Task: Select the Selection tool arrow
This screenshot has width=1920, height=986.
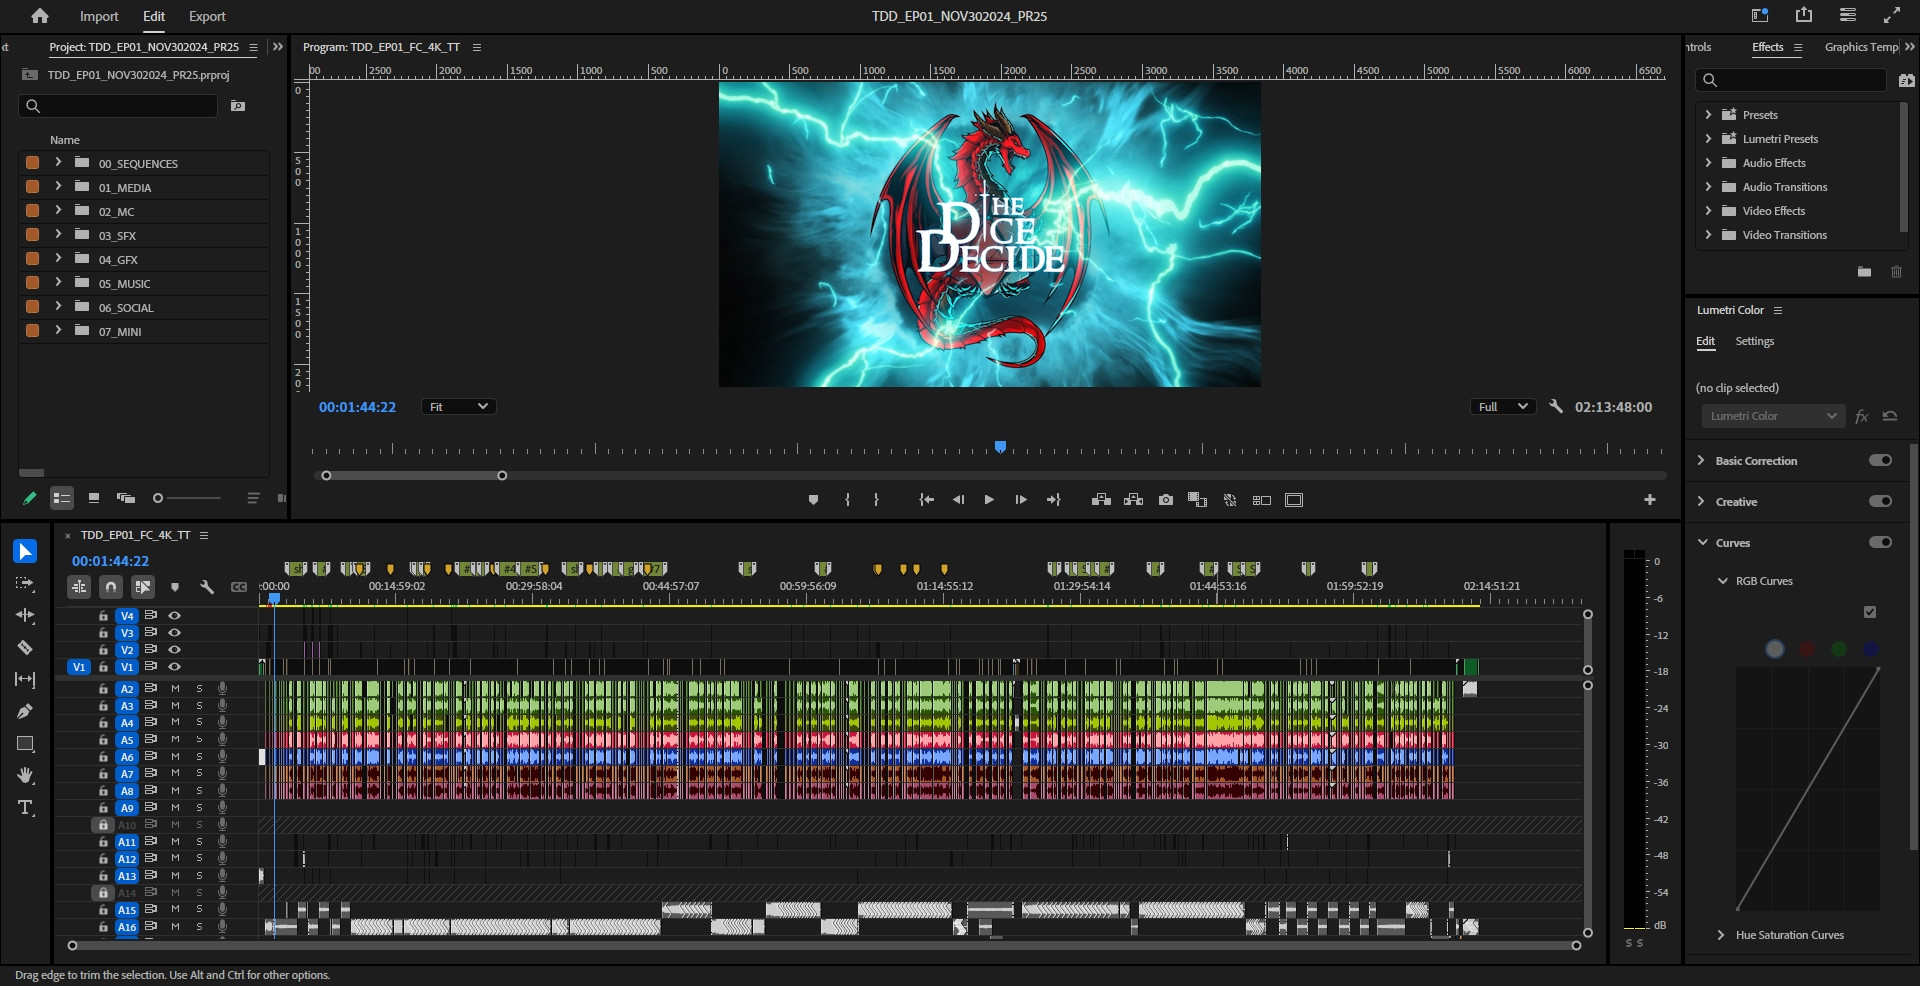Action: point(26,551)
